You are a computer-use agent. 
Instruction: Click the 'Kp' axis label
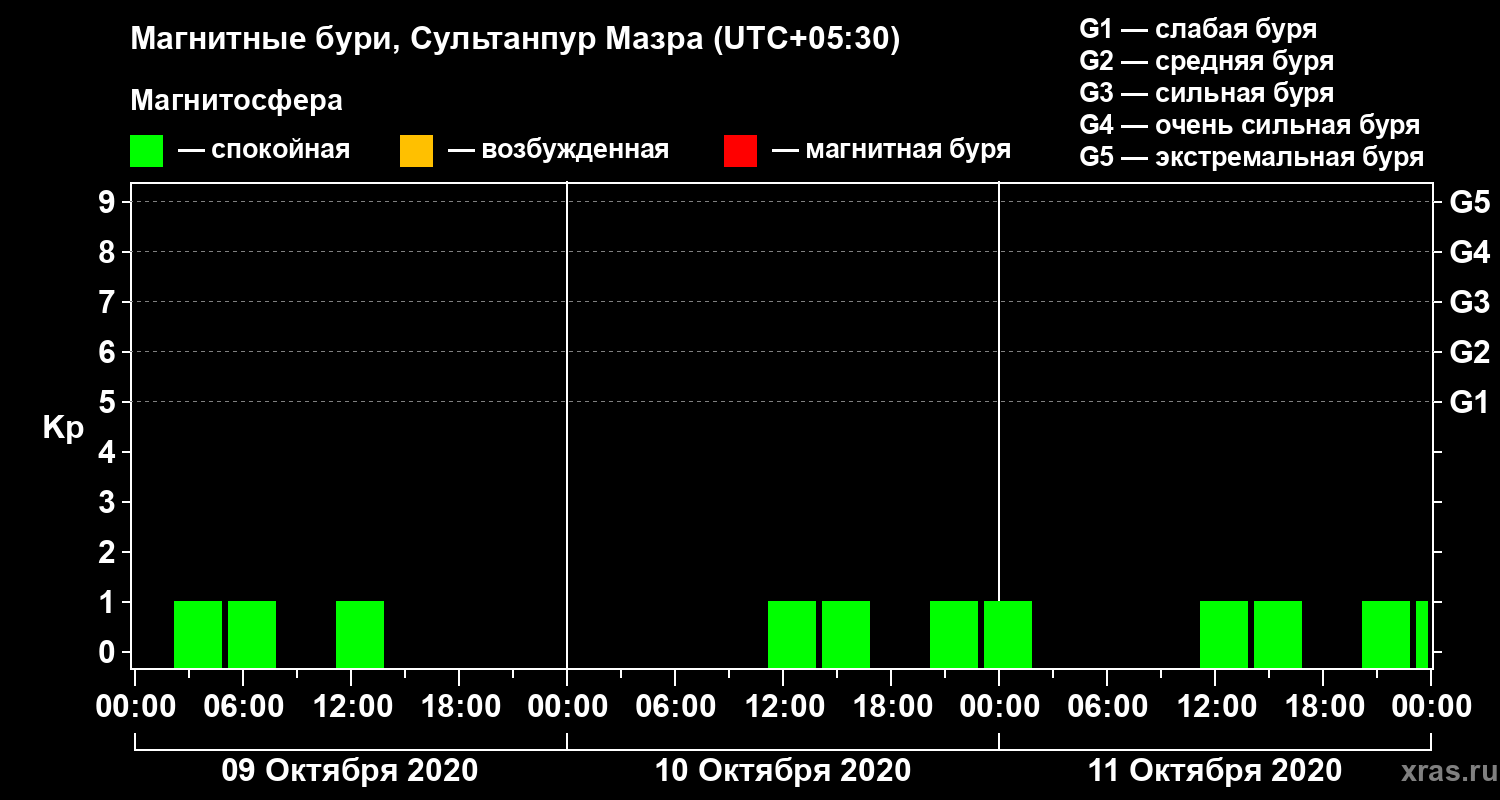click(x=63, y=428)
